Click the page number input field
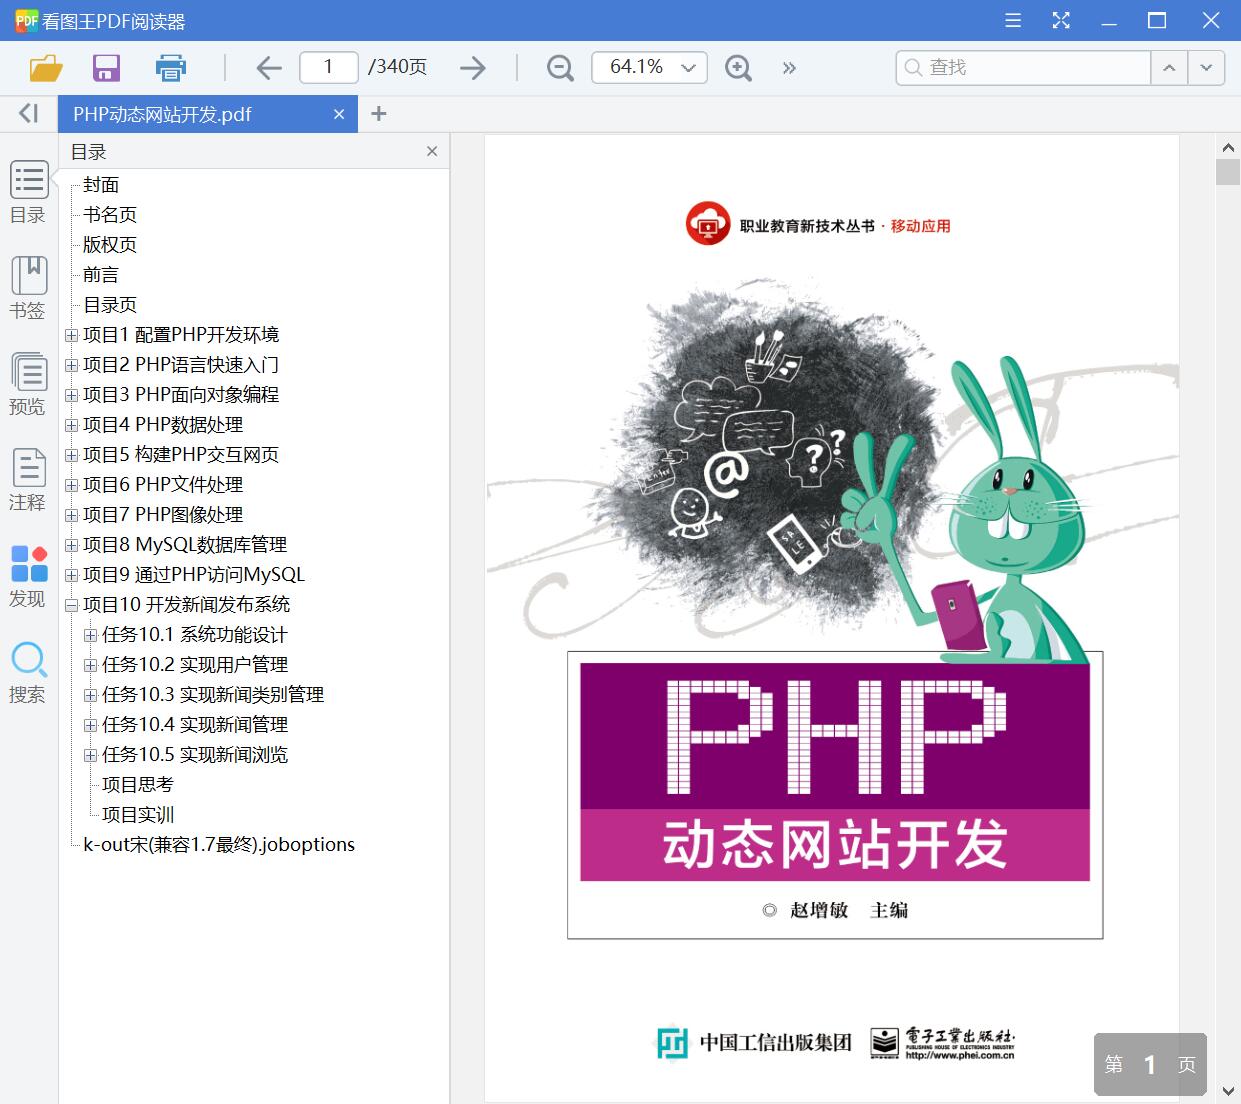This screenshot has height=1104, width=1241. (x=329, y=67)
